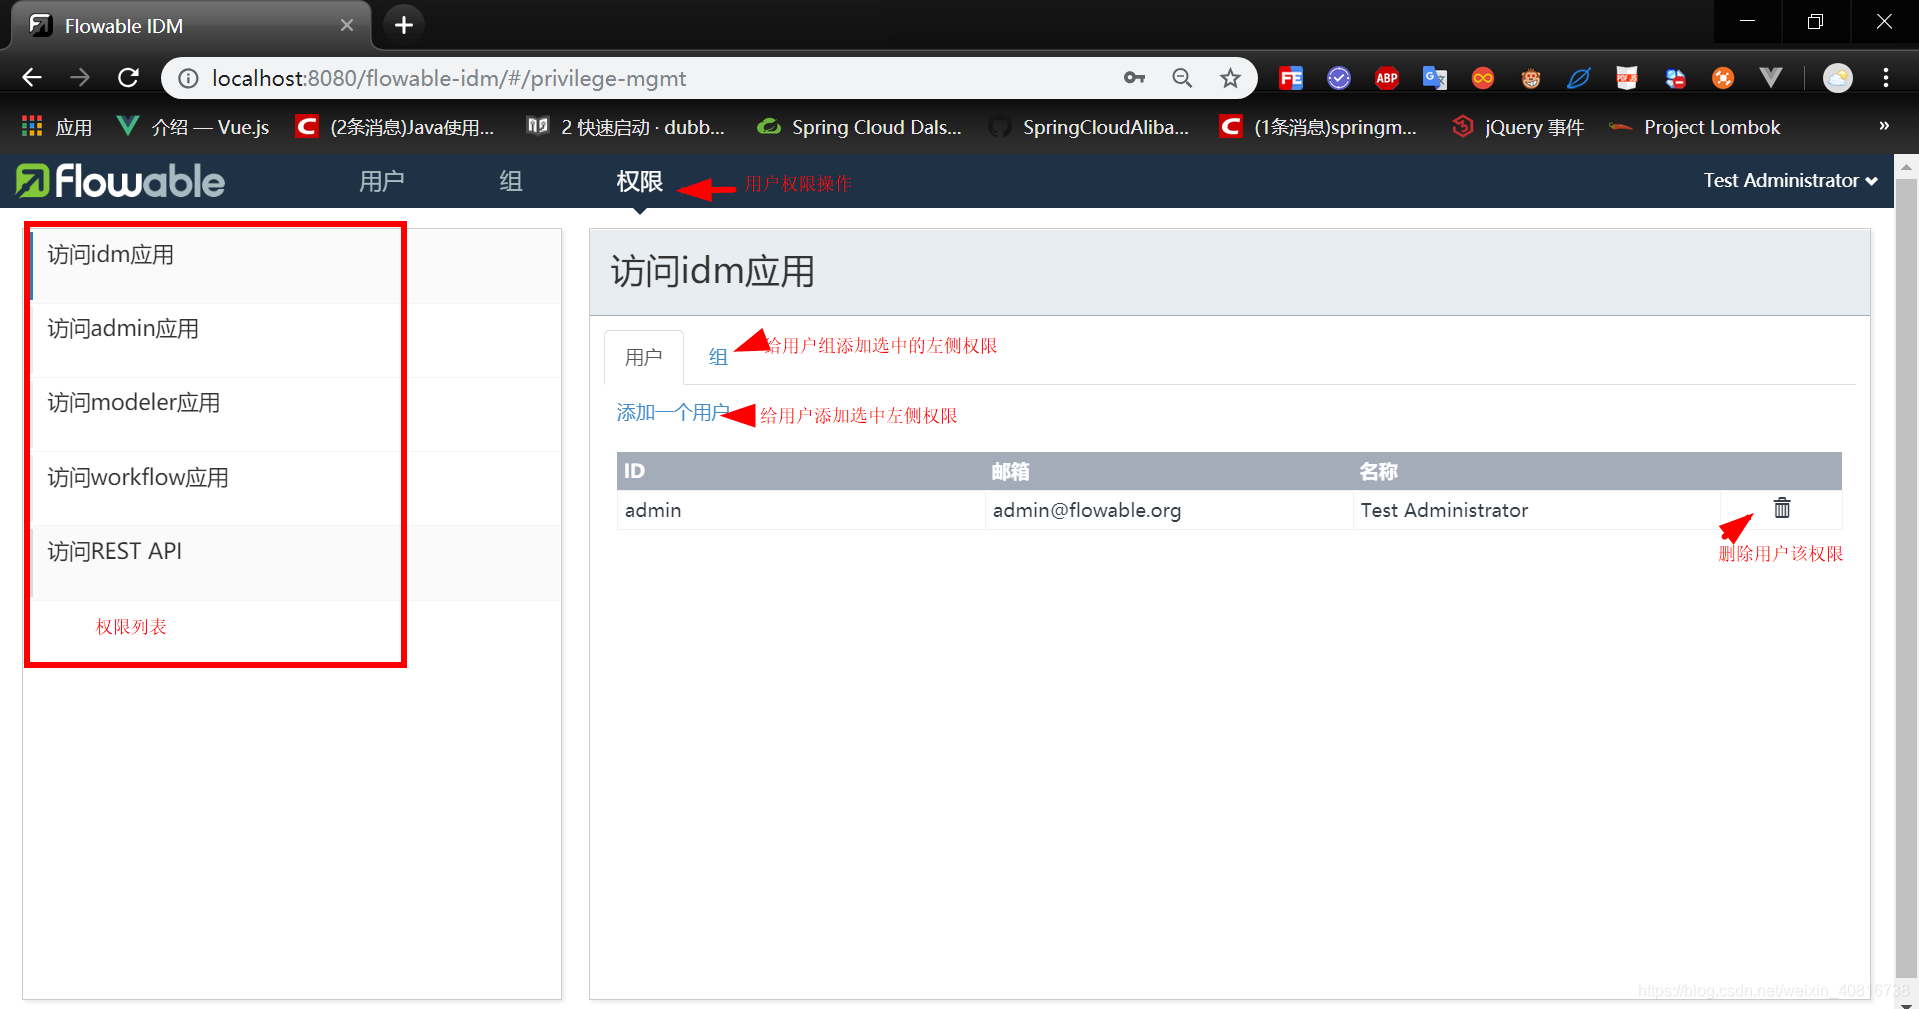Click the page vertical scrollbar
This screenshot has width=1919, height=1009.
click(x=1906, y=580)
